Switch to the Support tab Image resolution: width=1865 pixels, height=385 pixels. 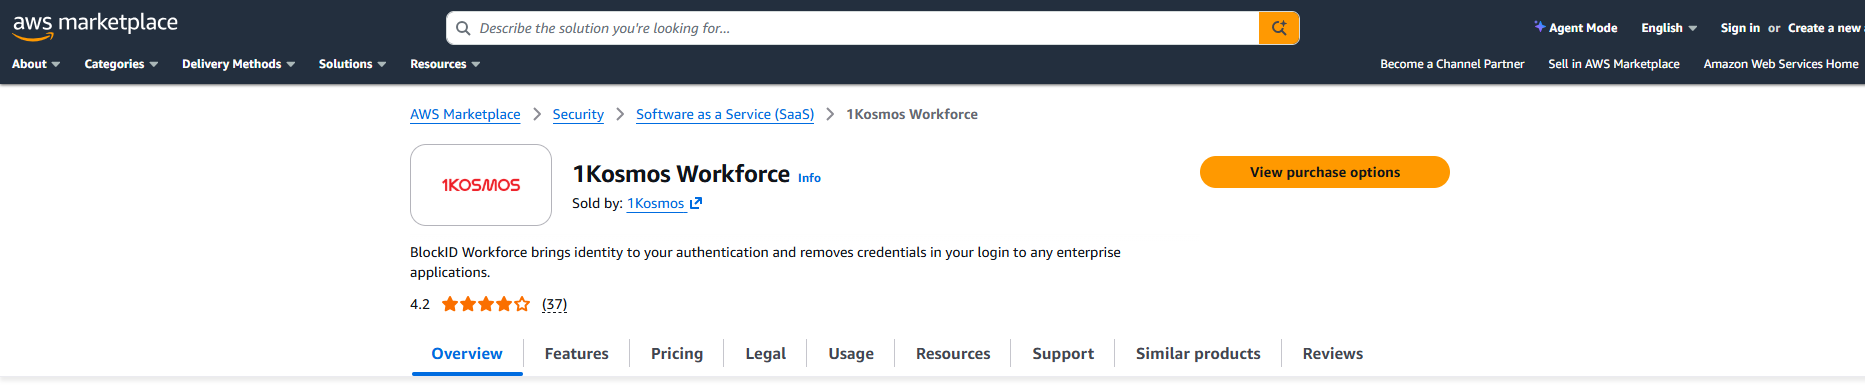(x=1063, y=354)
